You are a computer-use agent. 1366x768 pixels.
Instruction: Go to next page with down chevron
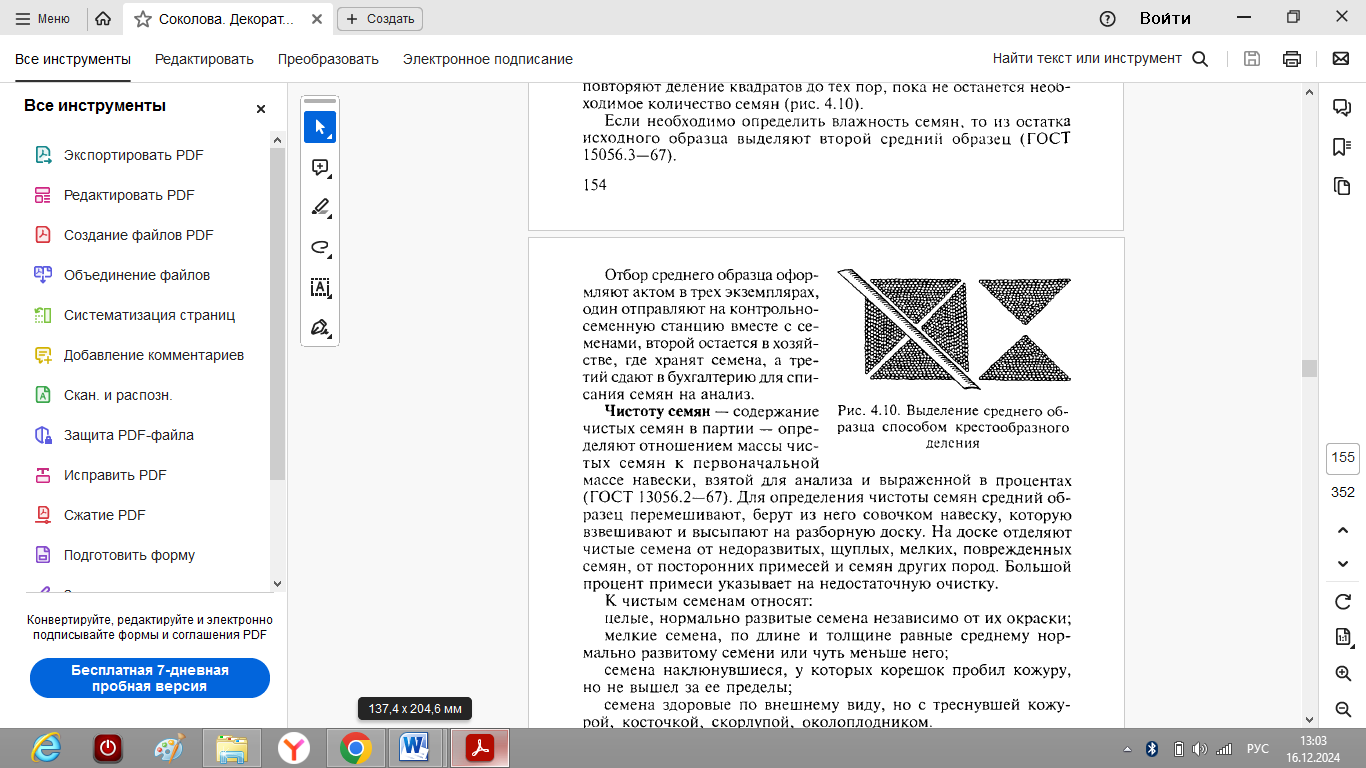[x=1343, y=564]
